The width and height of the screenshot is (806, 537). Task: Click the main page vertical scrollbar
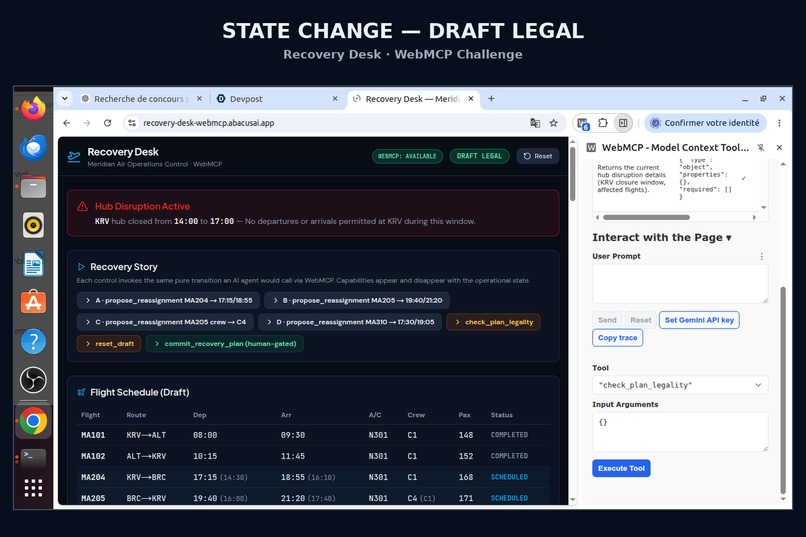tap(573, 175)
